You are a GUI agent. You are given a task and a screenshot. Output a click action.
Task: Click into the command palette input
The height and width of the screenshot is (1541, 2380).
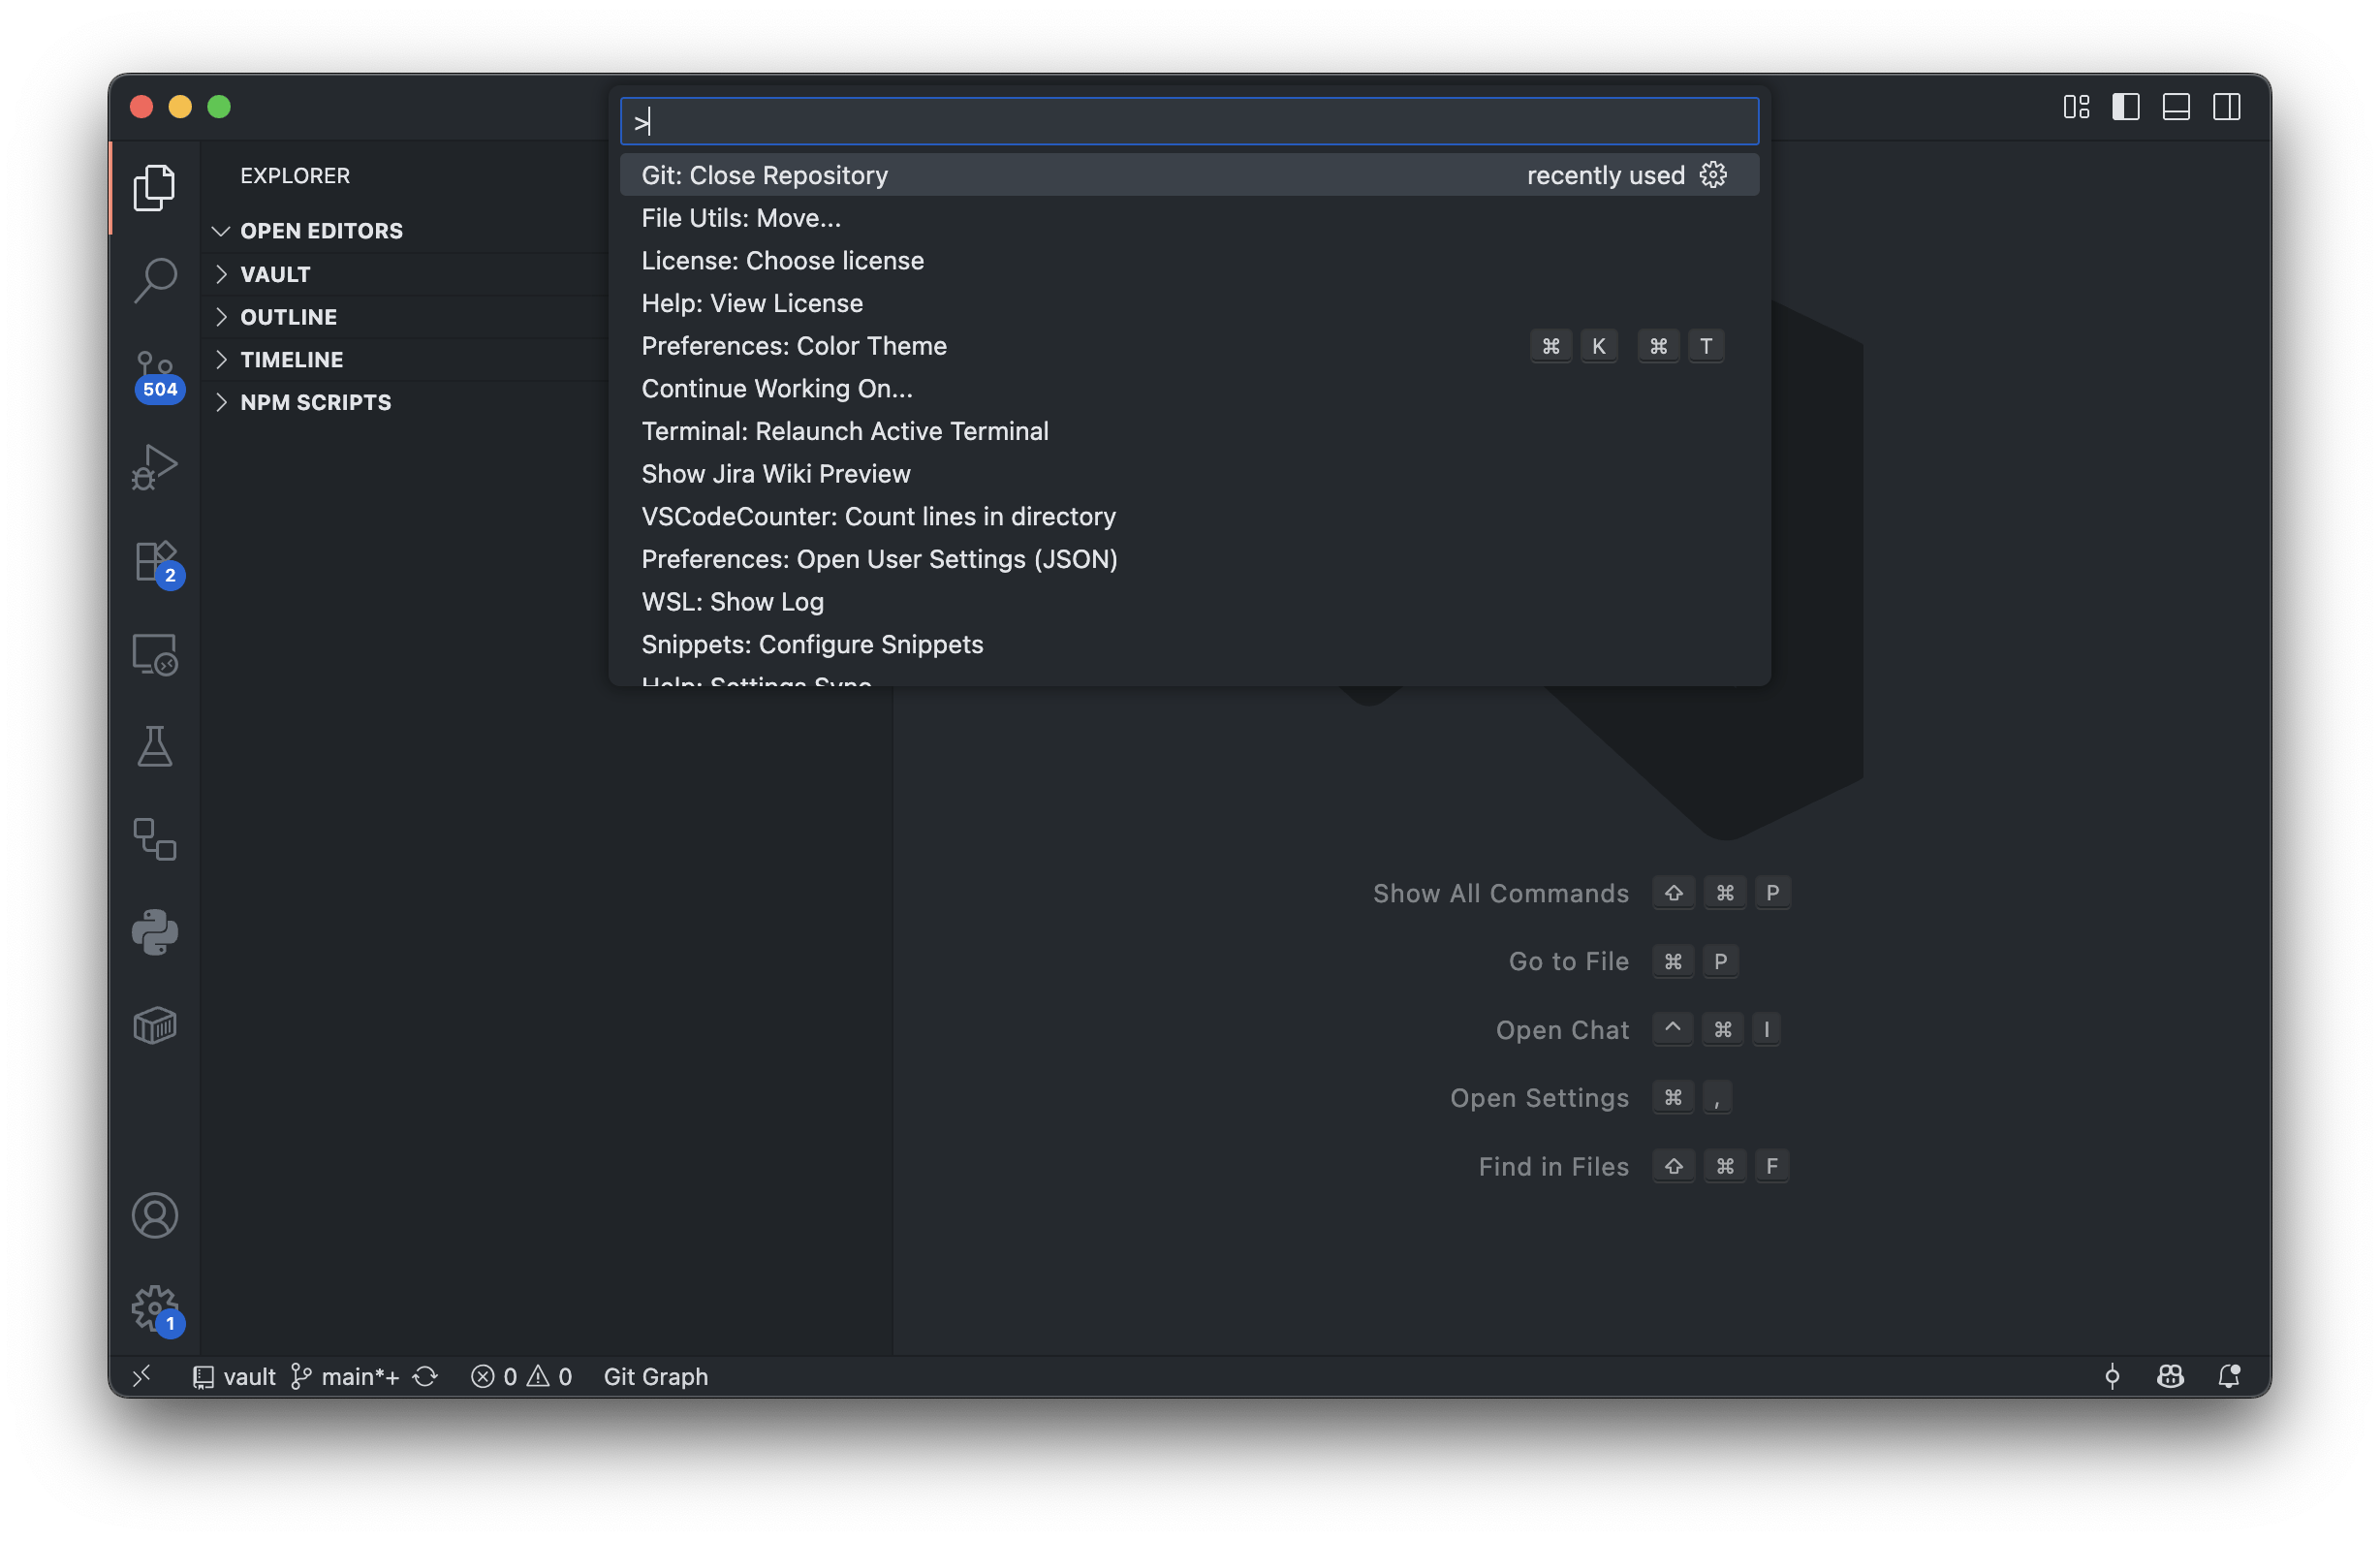click(x=1189, y=121)
